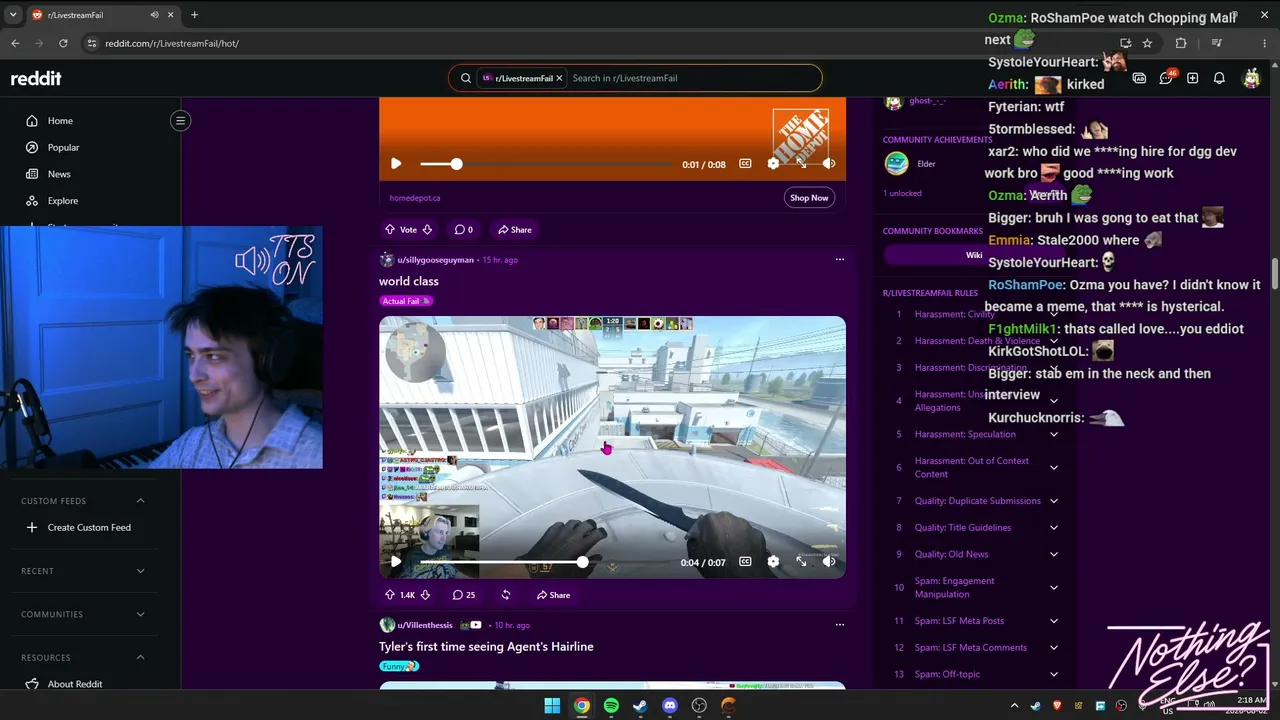The width and height of the screenshot is (1280, 720).
Task: Open a new Chrome tab
Action: point(194,15)
